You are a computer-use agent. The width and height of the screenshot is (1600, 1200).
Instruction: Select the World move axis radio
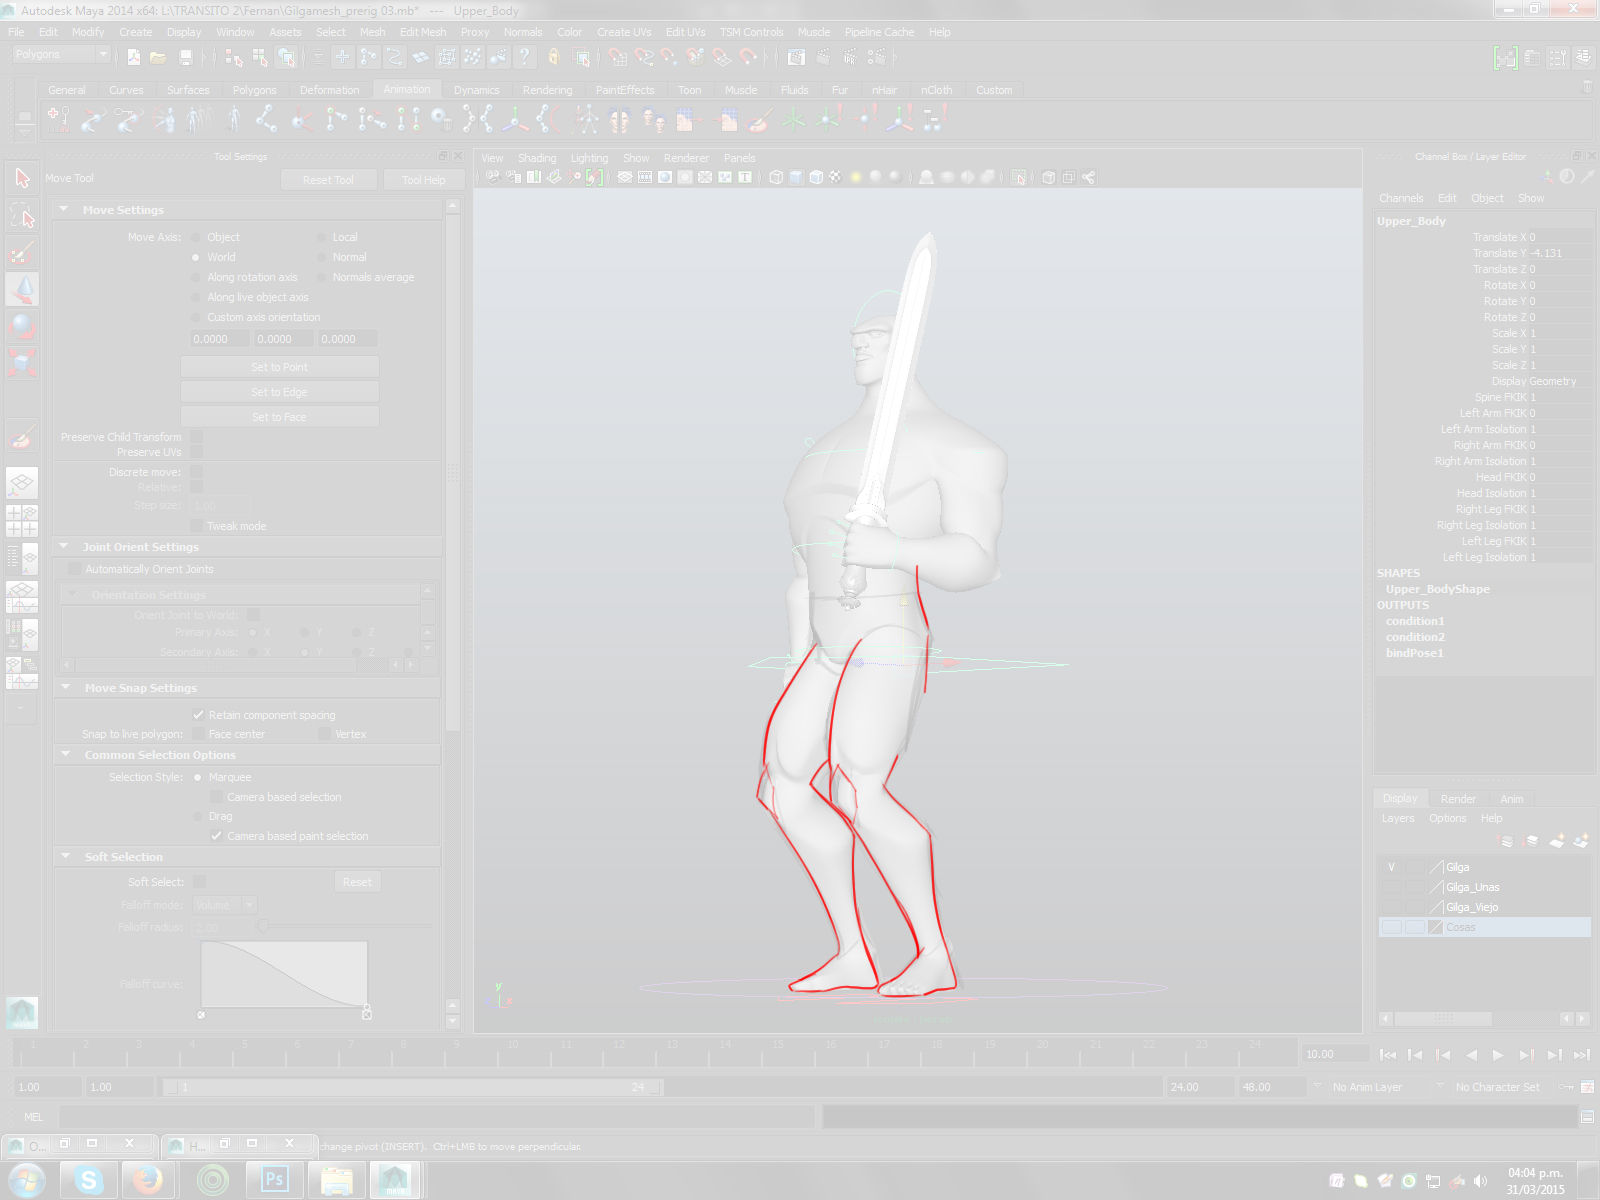[196, 257]
